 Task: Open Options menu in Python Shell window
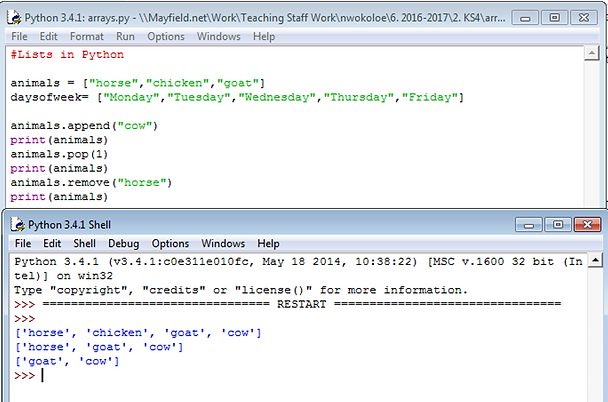[x=170, y=243]
